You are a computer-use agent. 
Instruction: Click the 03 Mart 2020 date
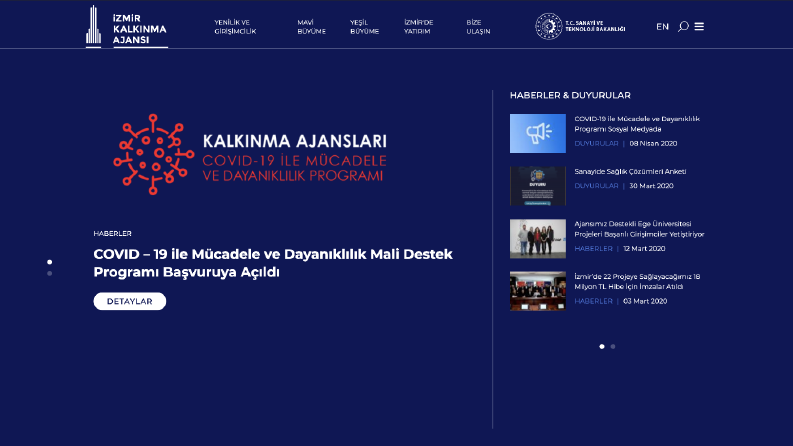[645, 301]
